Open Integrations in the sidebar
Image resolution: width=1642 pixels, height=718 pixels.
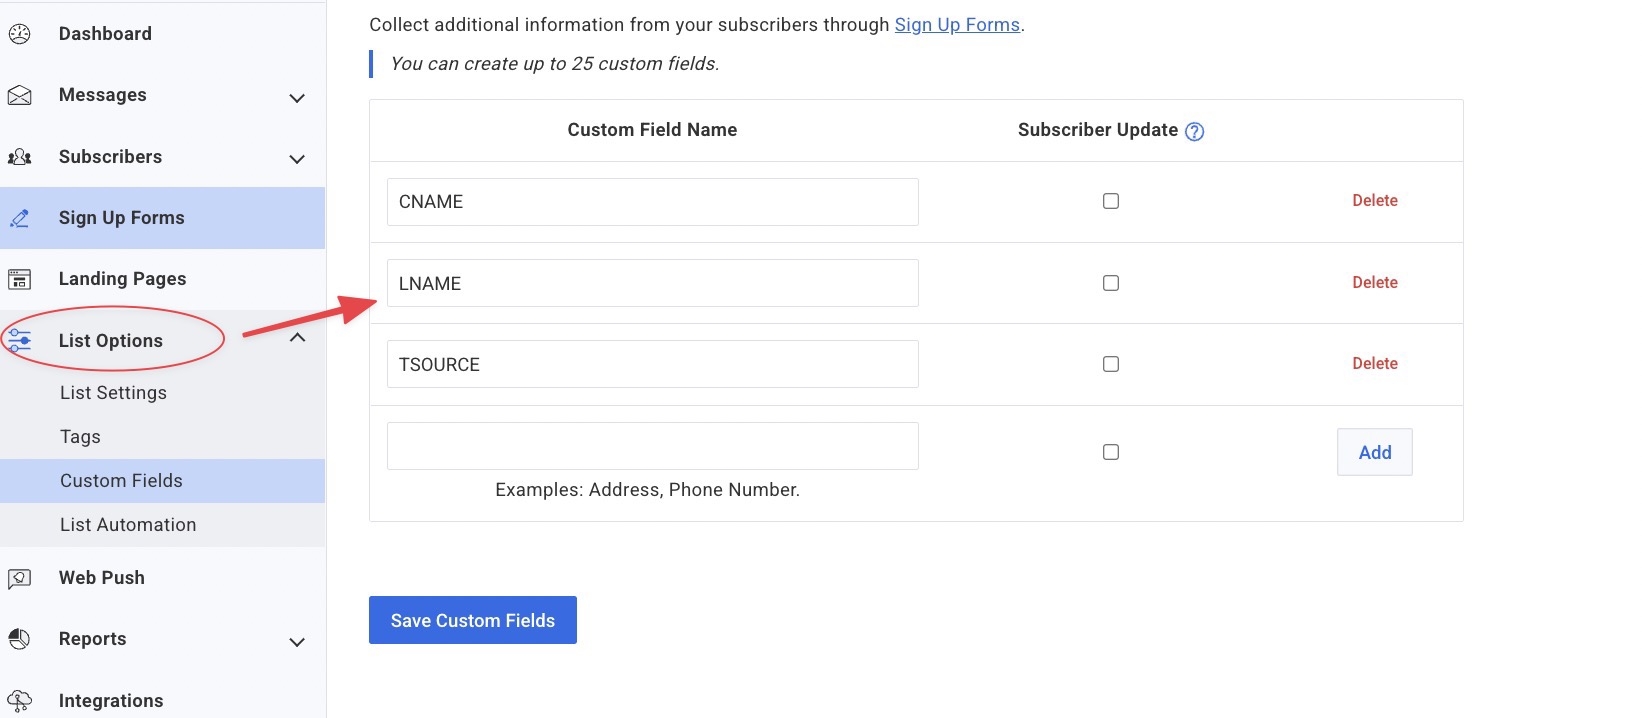(111, 701)
